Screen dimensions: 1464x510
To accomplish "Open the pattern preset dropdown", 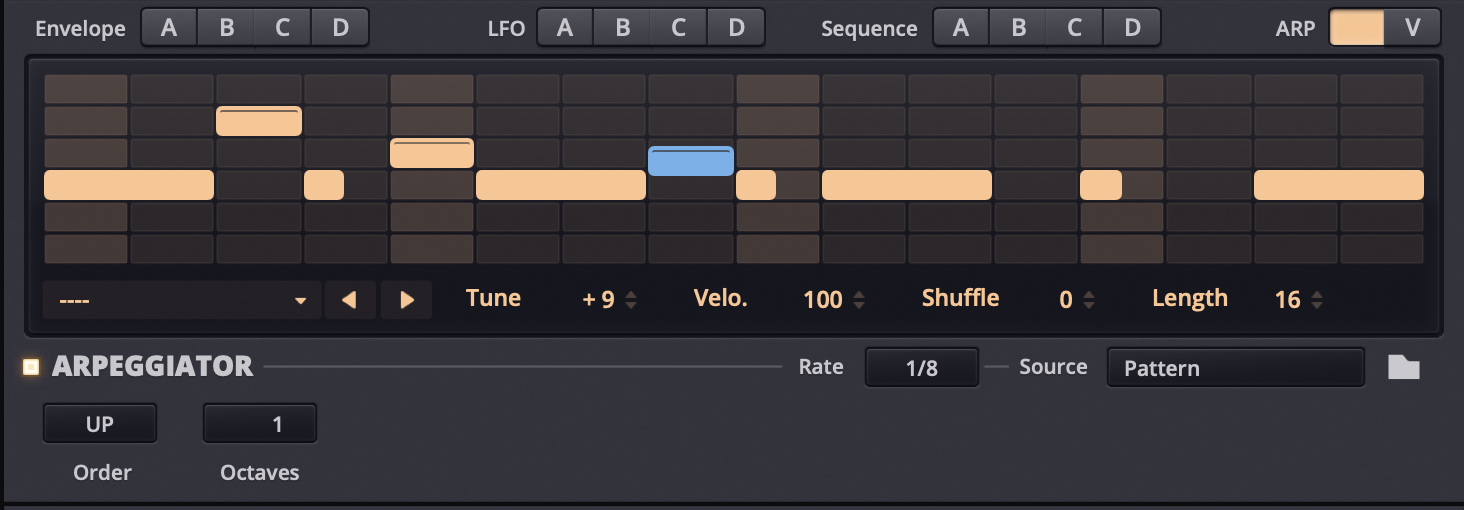I will 182,299.
